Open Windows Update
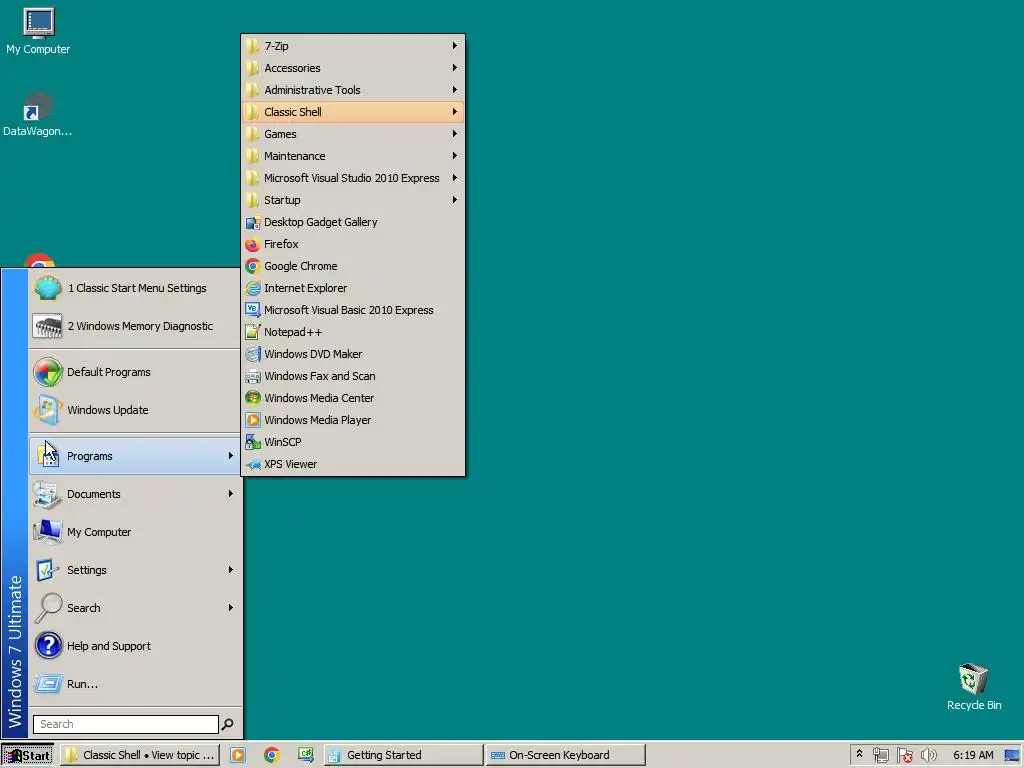The image size is (1024, 768). pyautogui.click(x=135, y=410)
